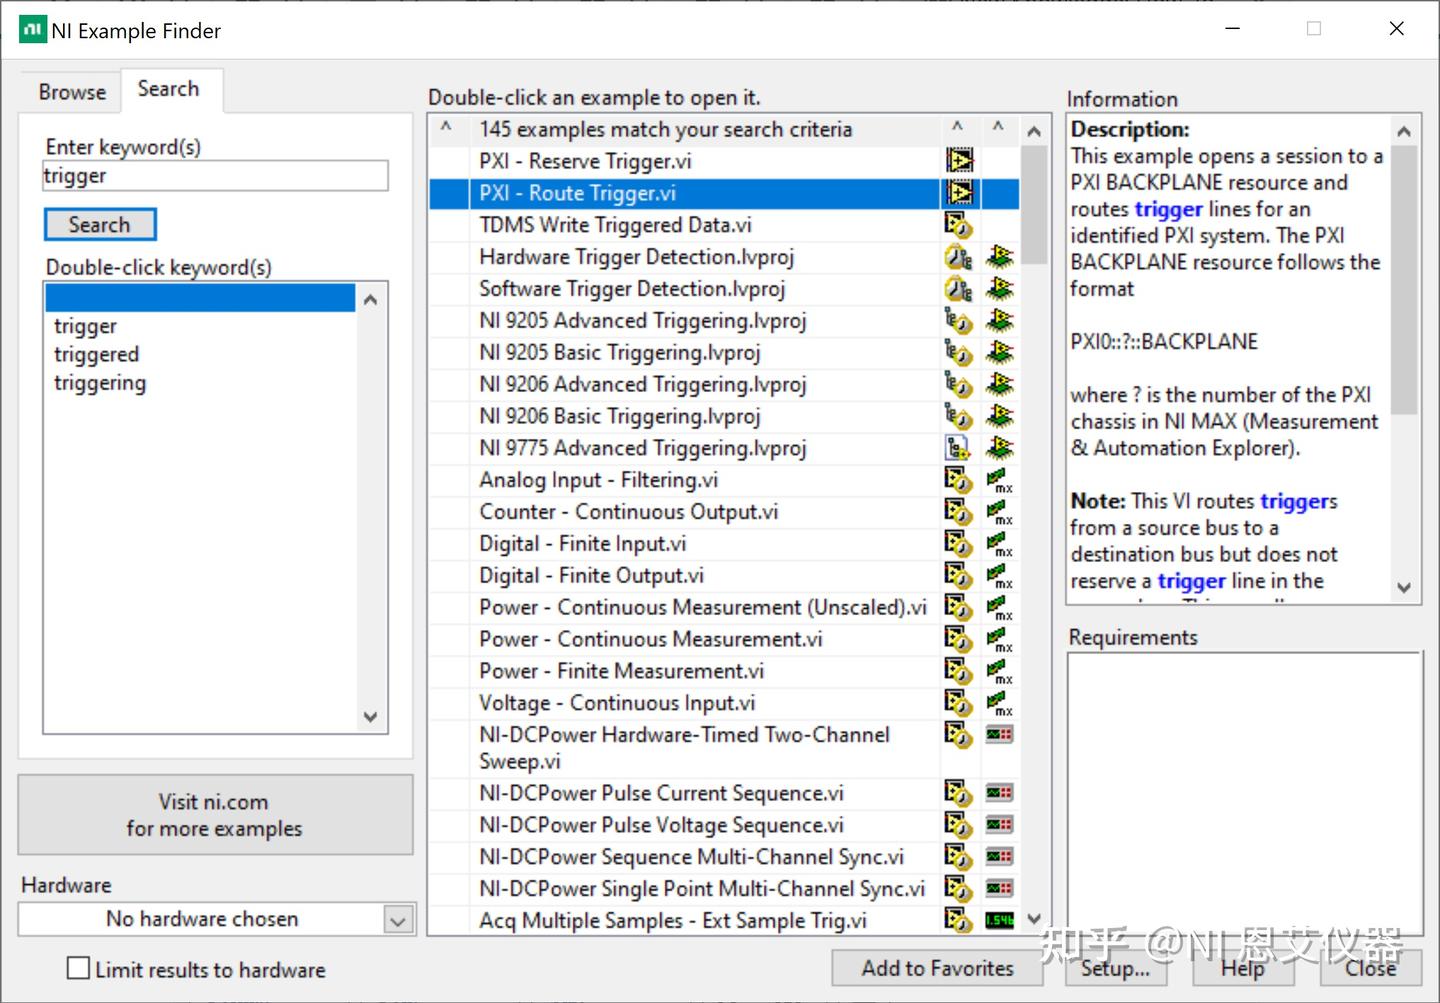This screenshot has height=1003, width=1440.
Task: Click VI icon beside Analog Input - Filtering.vi
Action: [x=959, y=480]
